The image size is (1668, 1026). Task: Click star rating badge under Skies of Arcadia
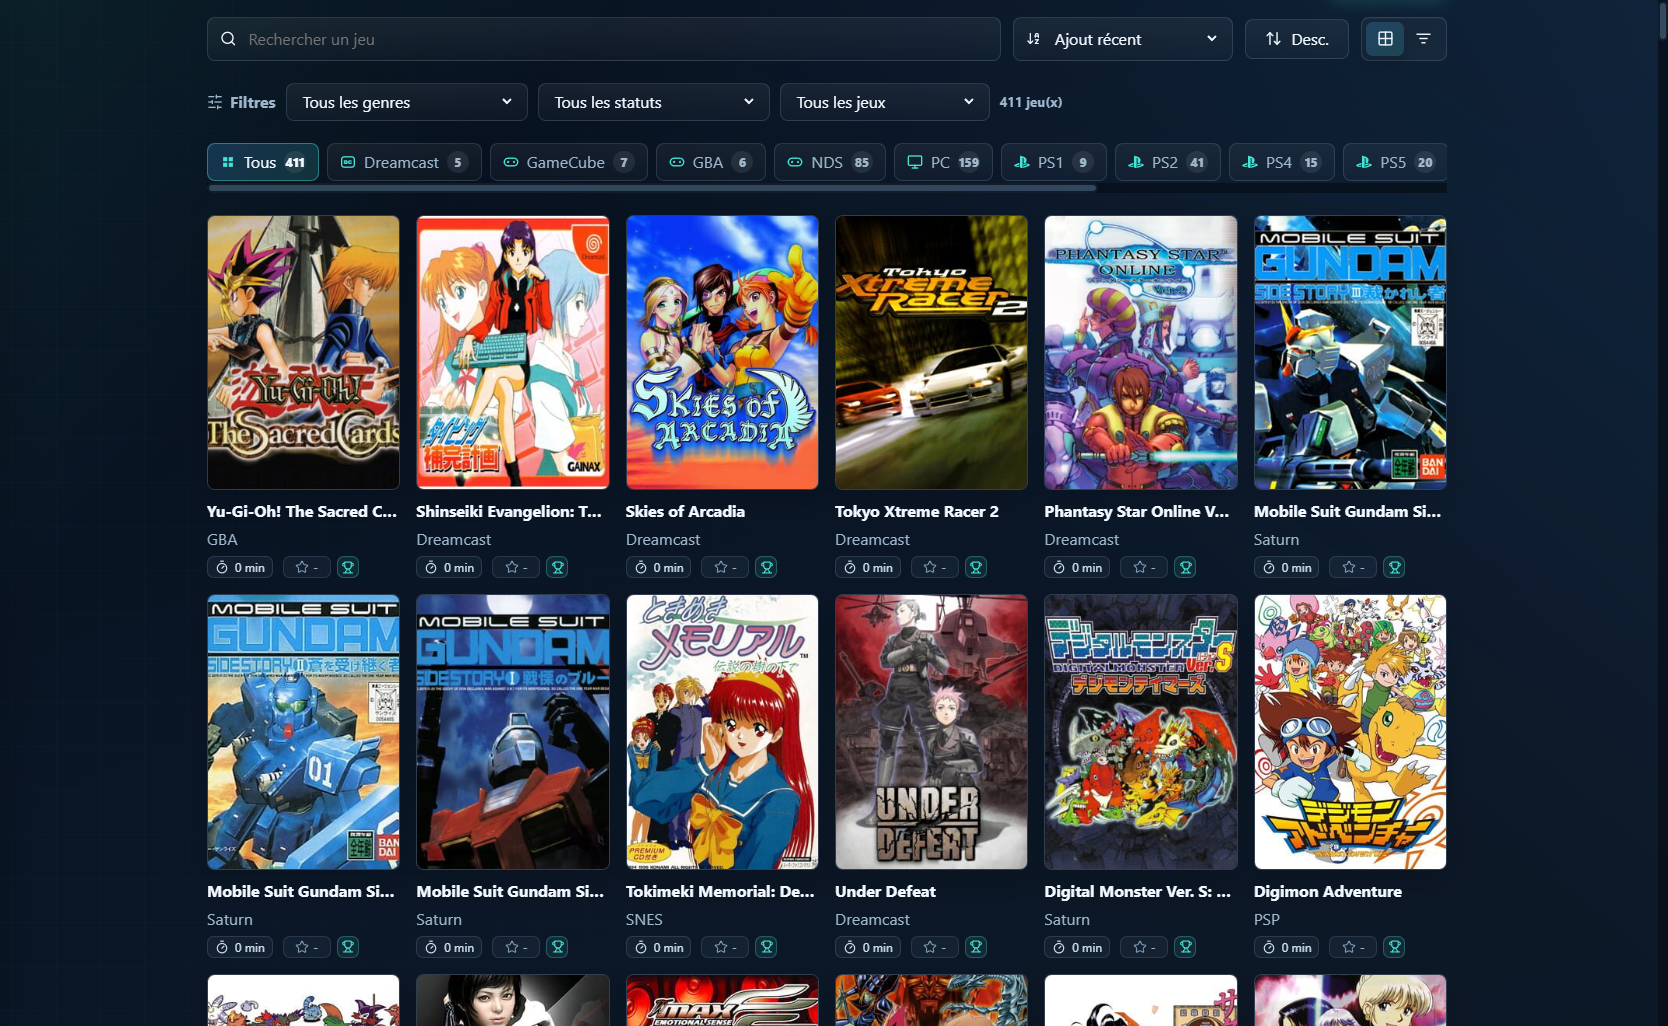[x=725, y=567]
